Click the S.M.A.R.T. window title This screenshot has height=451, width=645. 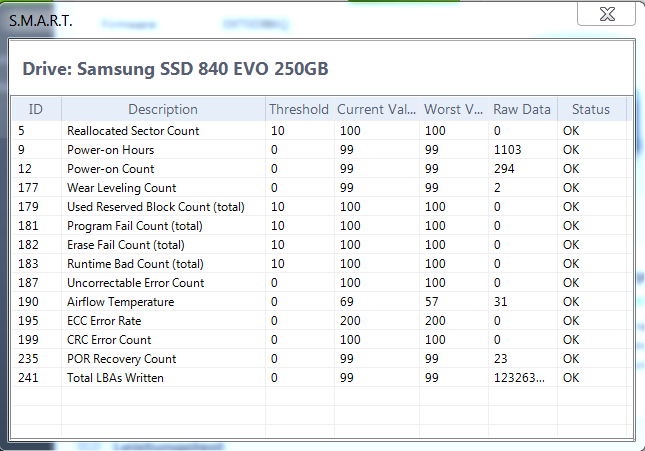click(x=41, y=21)
